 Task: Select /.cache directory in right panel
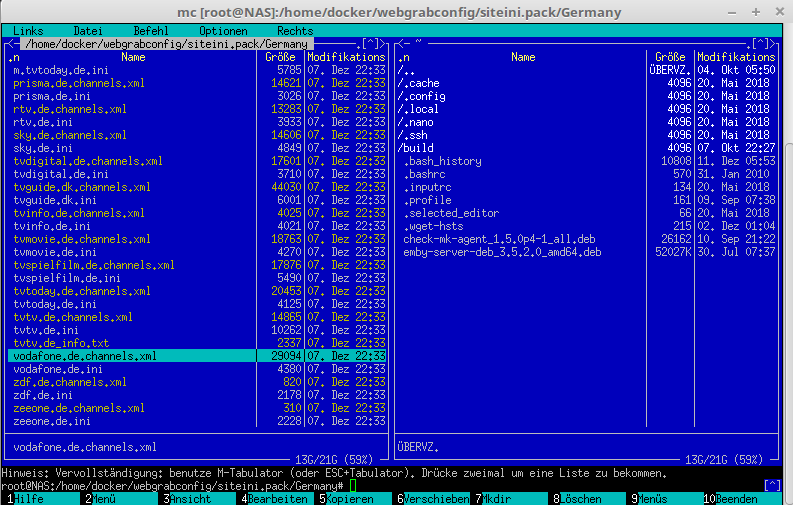[418, 83]
